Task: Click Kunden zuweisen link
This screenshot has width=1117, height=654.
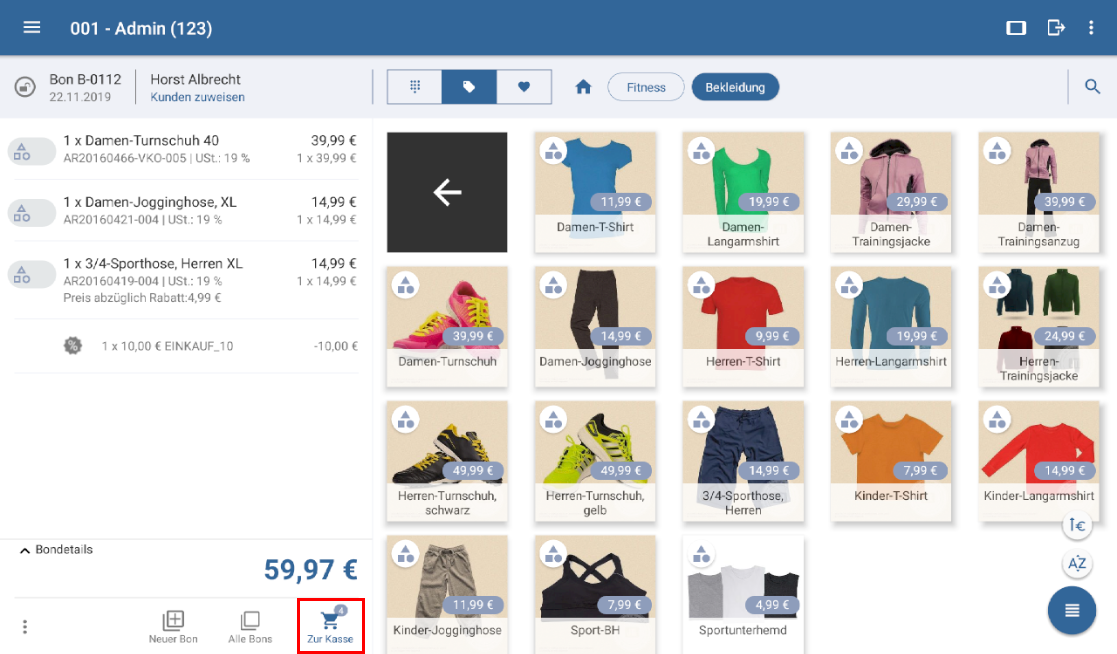Action: [x=197, y=98]
